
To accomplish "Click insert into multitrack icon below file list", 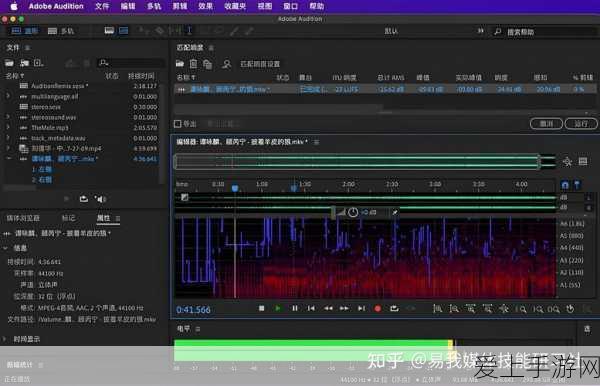I will point(83,199).
